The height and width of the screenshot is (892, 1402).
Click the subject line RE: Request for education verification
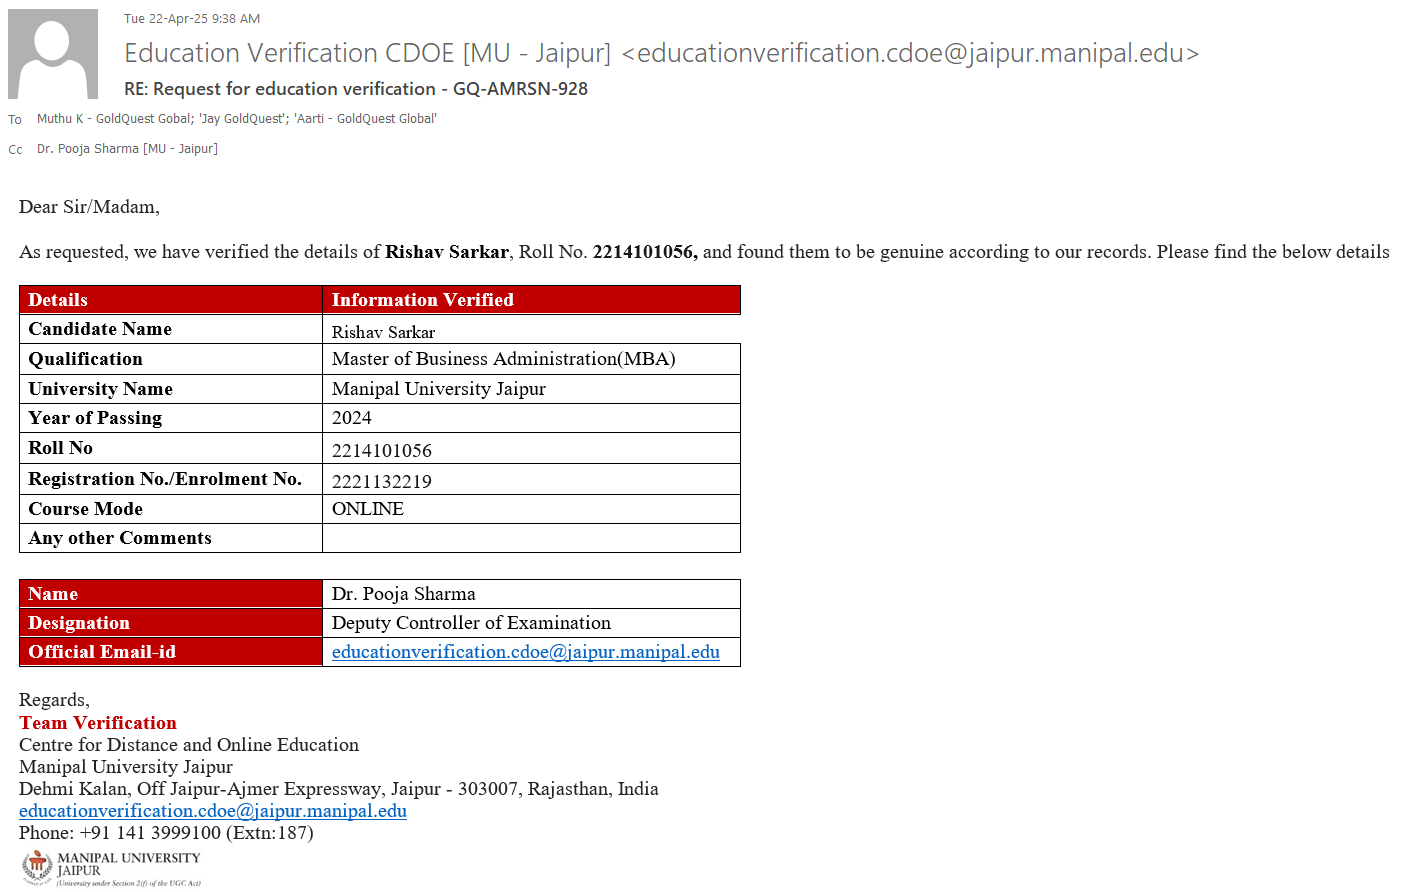[355, 89]
